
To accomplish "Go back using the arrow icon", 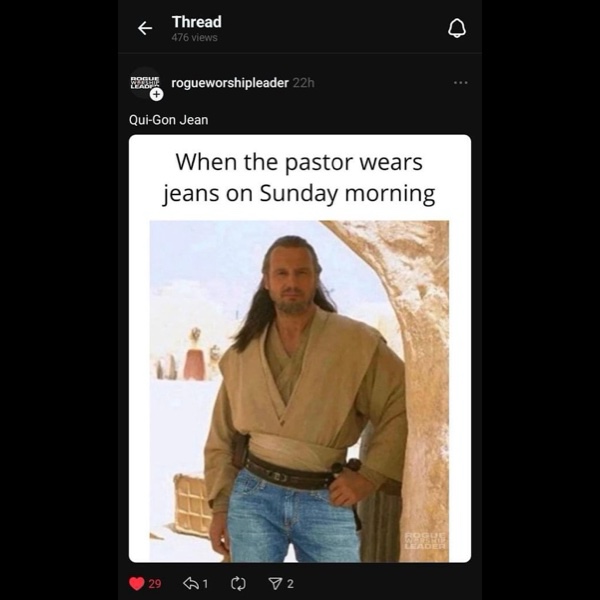I will pos(145,28).
